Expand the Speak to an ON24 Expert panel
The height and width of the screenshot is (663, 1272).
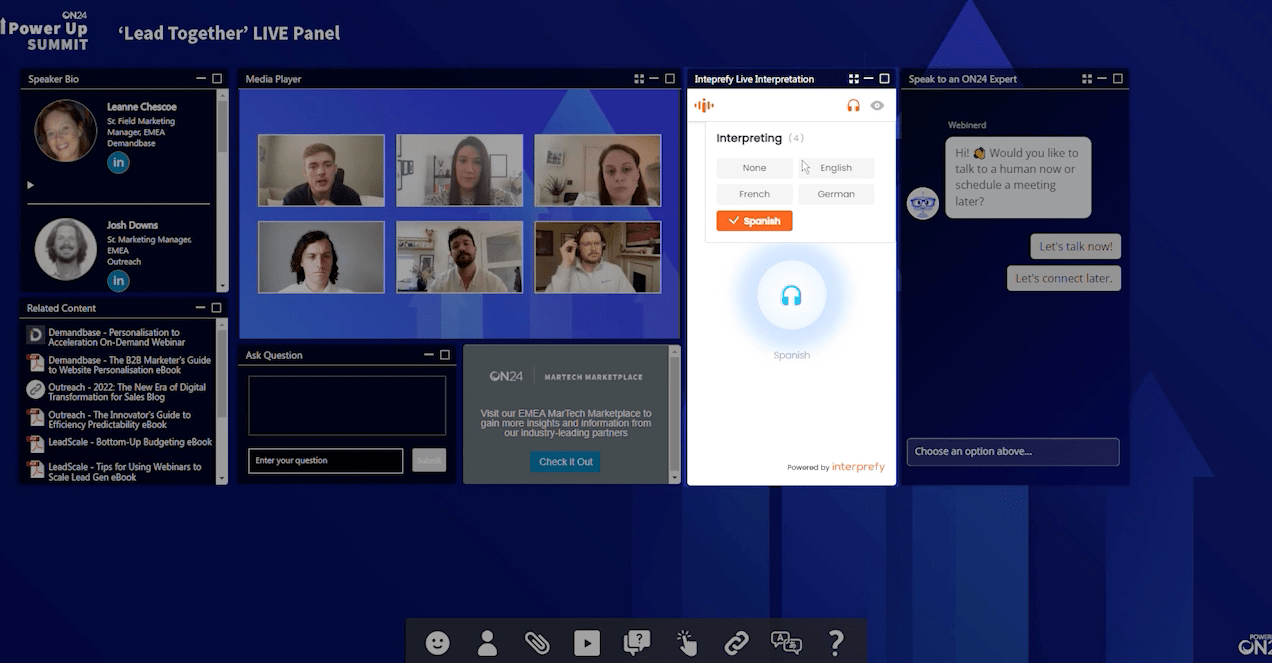pos(1118,78)
